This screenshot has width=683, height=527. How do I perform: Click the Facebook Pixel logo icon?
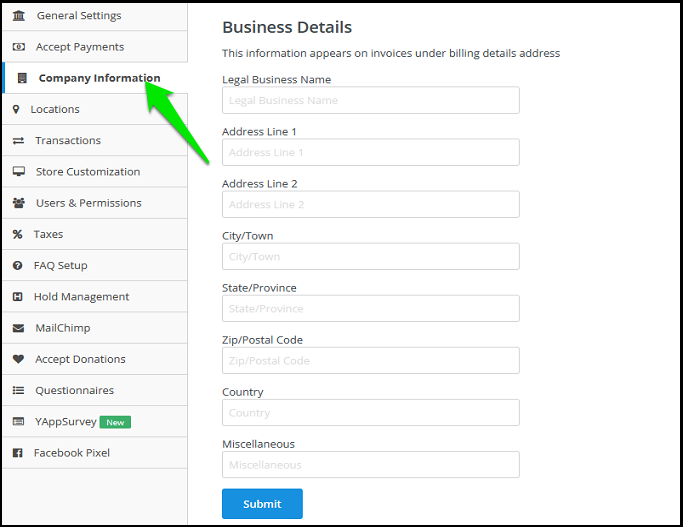pyautogui.click(x=18, y=453)
